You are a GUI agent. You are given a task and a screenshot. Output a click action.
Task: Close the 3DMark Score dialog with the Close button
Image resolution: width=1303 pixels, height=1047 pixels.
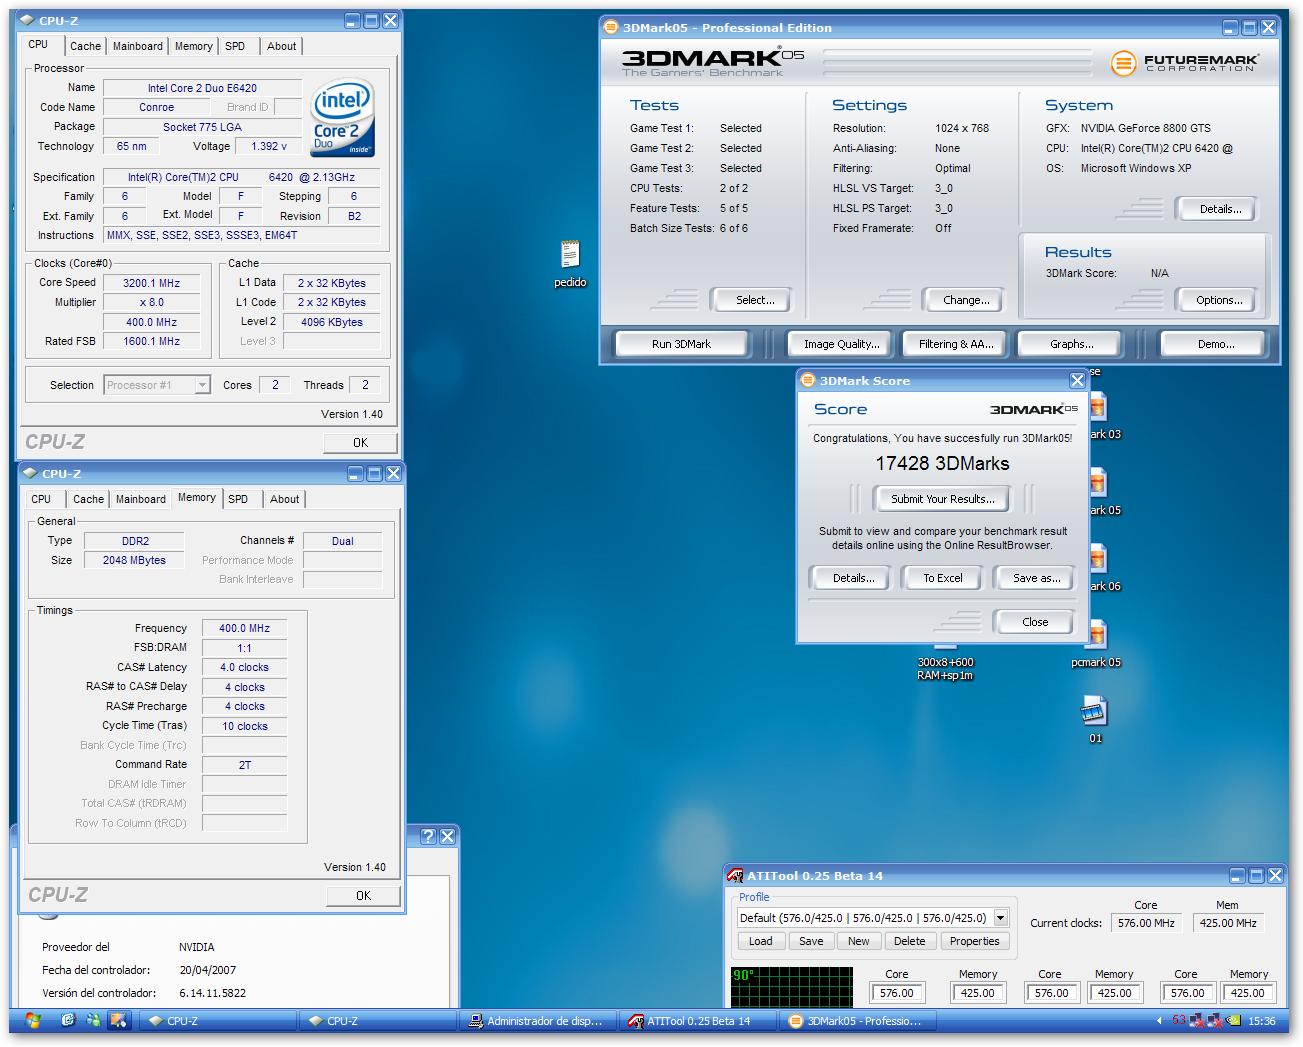click(x=1035, y=622)
